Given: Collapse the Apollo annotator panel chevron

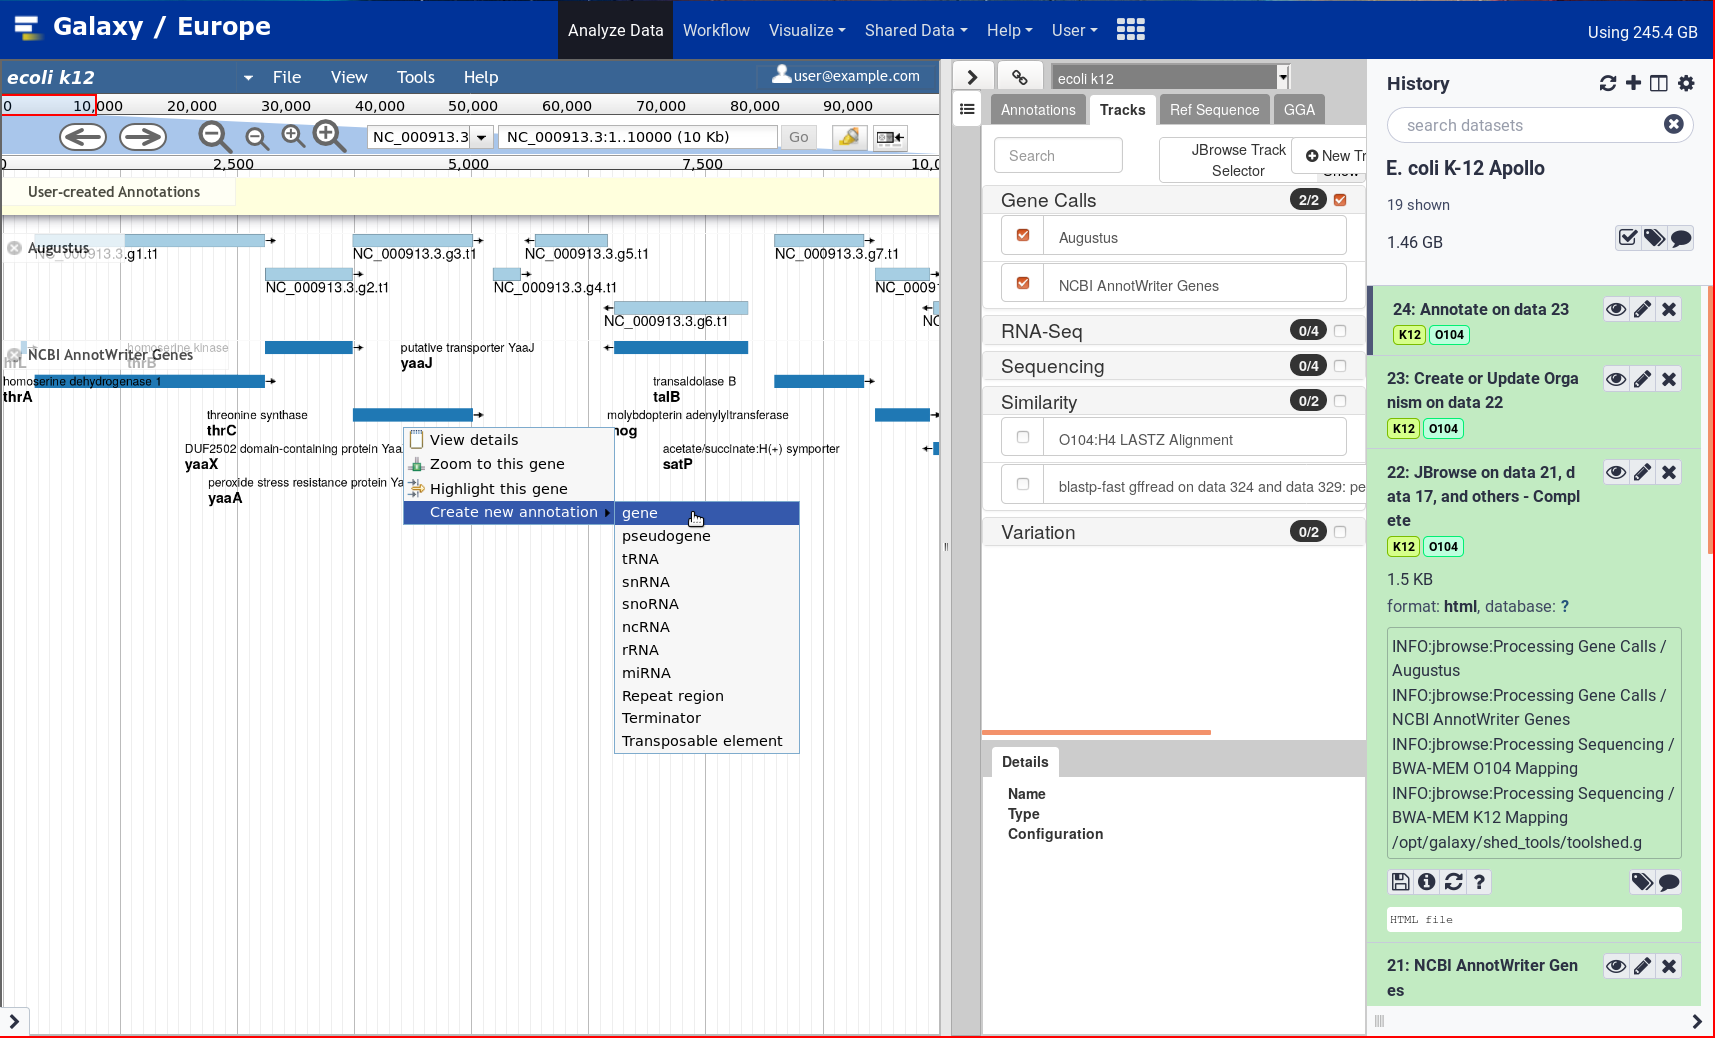Looking at the screenshot, I should pyautogui.click(x=972, y=77).
